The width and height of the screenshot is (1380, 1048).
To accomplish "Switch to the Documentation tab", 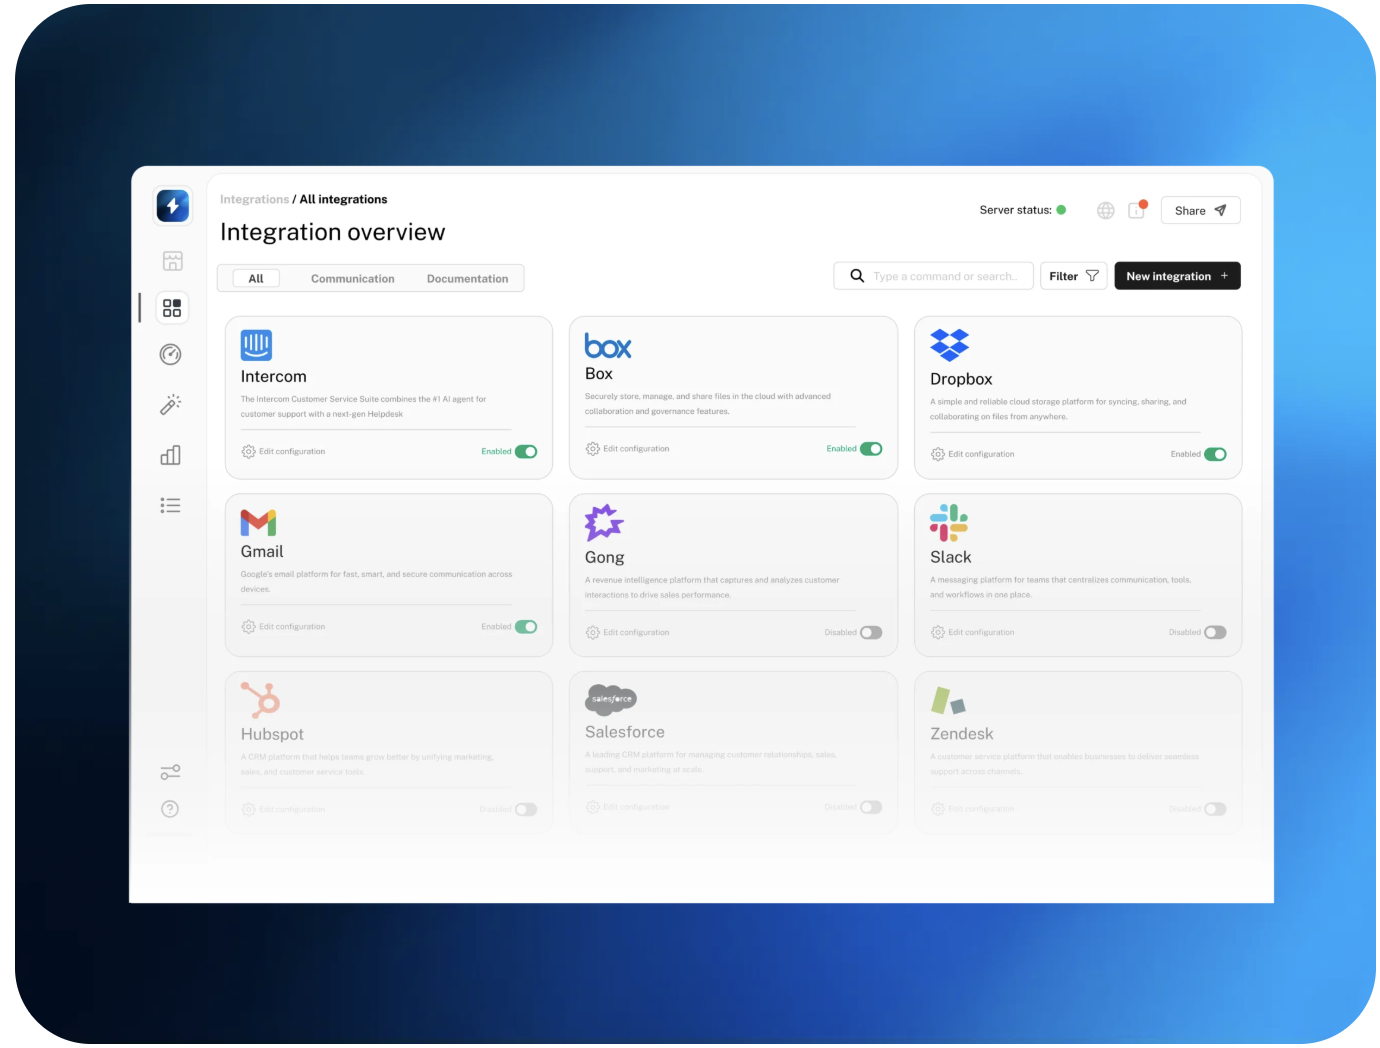I will 467,279.
